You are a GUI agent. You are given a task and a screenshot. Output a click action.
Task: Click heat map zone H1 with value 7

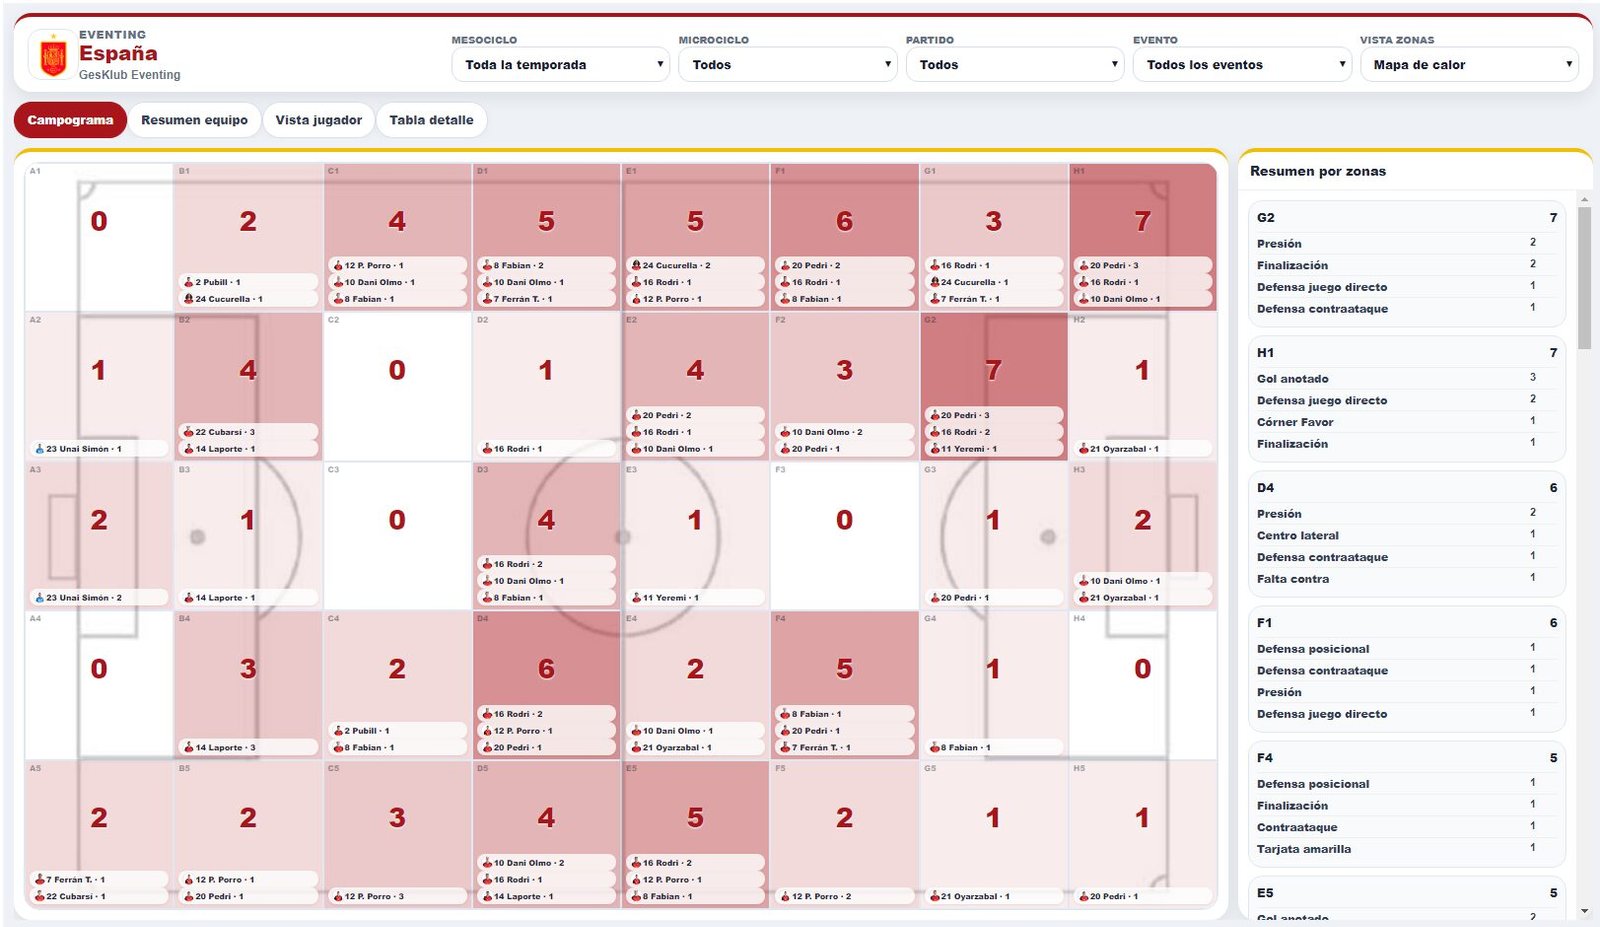1142,237
